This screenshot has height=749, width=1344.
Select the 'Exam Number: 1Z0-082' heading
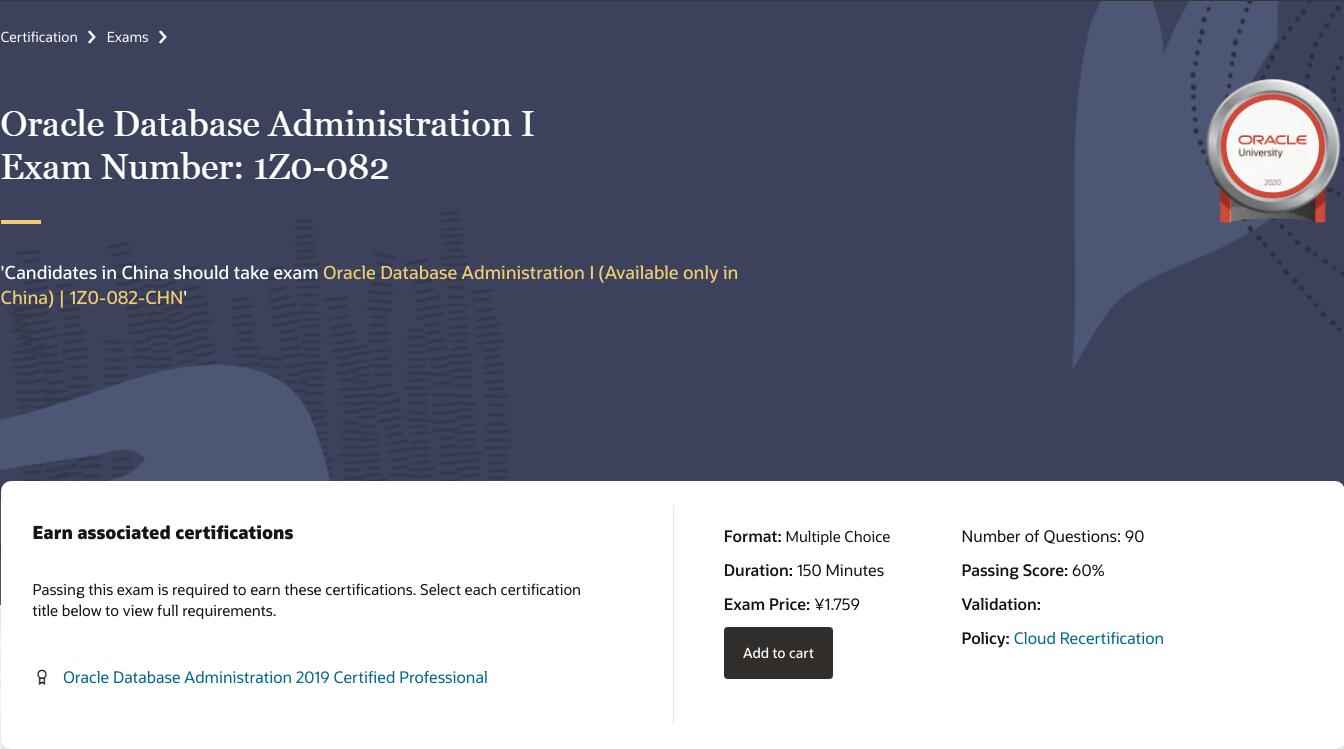195,167
